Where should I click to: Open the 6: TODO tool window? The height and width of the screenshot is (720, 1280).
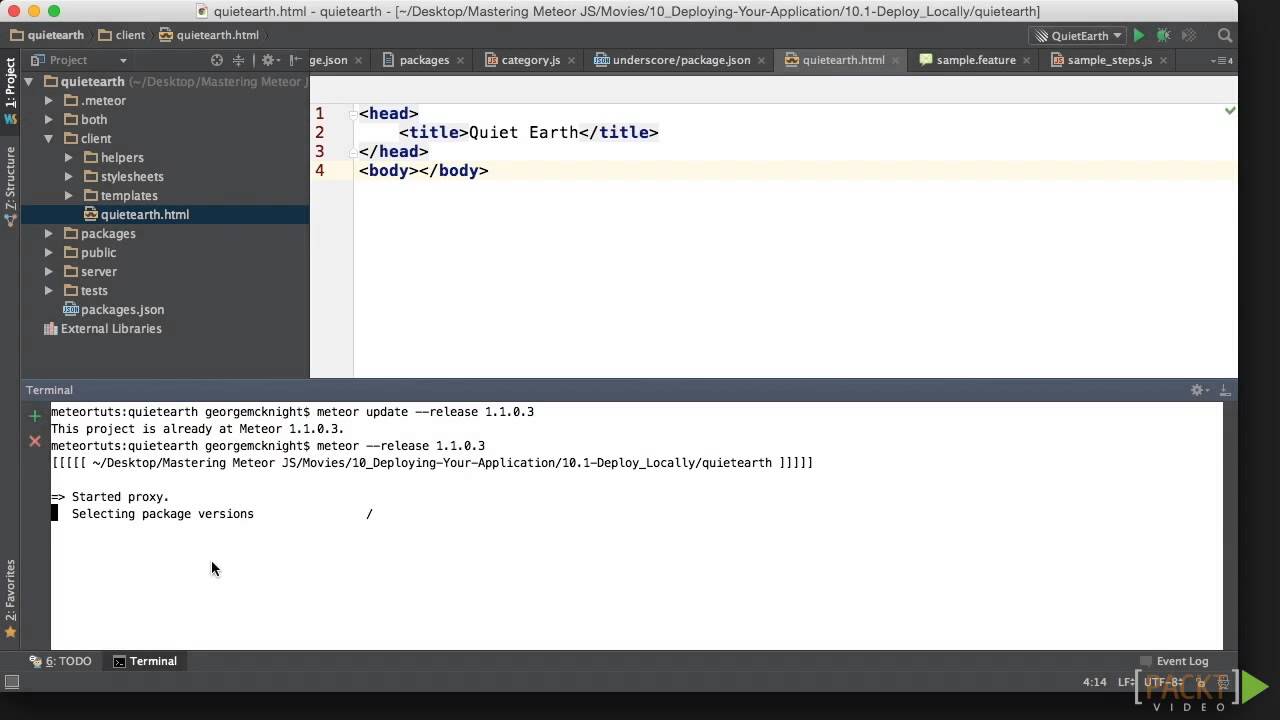(x=61, y=661)
